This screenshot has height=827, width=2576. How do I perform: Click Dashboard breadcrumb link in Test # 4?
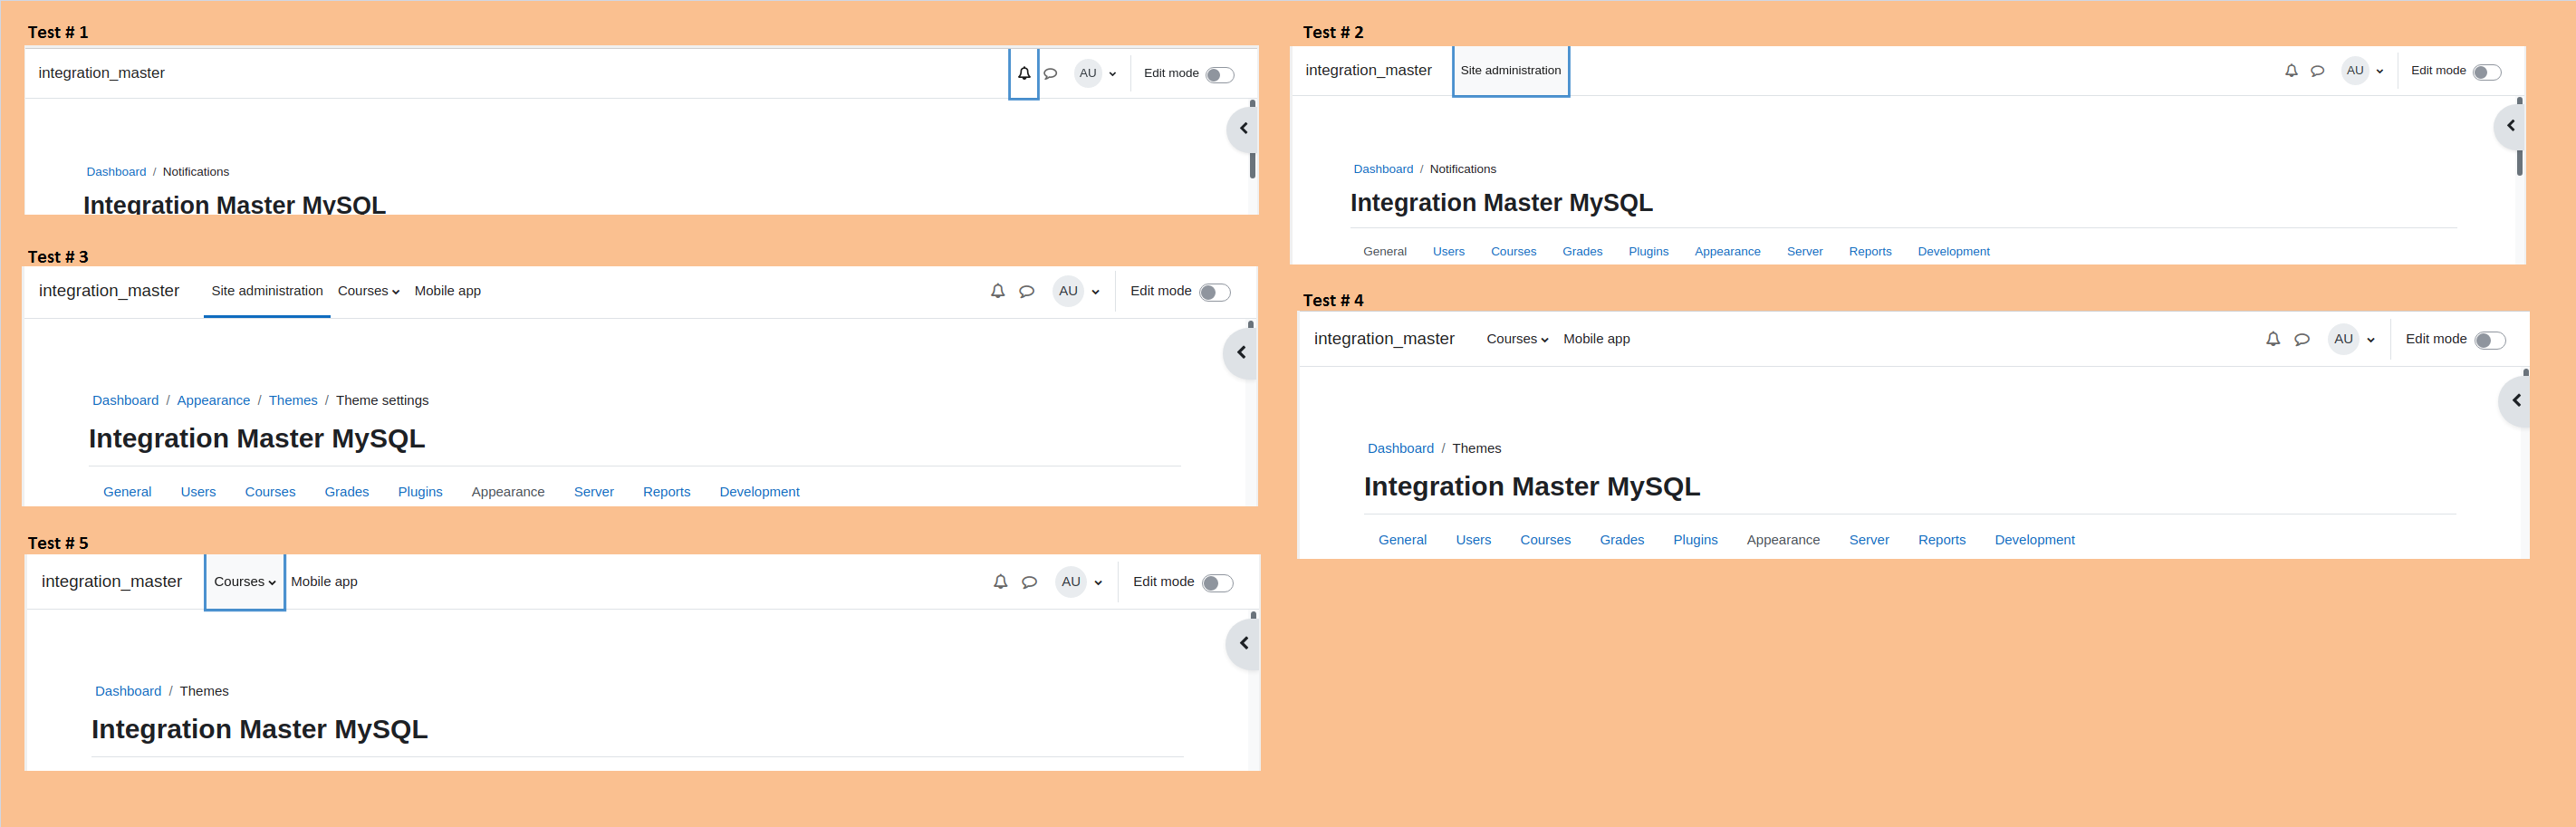pyautogui.click(x=1400, y=449)
